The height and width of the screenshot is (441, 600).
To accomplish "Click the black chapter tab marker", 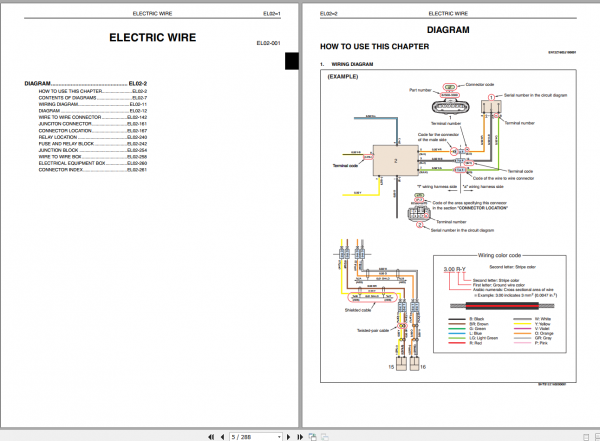I will point(292,61).
